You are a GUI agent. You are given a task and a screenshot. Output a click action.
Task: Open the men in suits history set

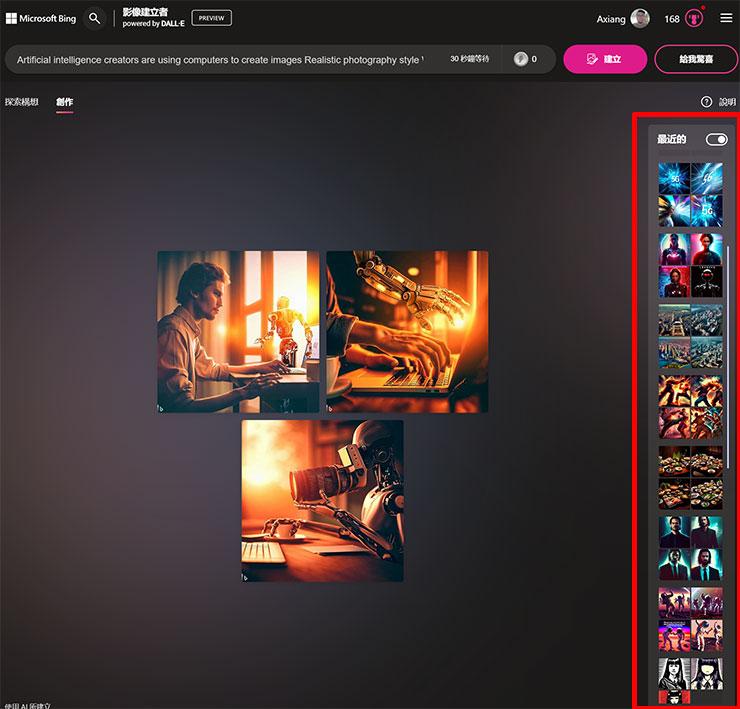pos(690,549)
